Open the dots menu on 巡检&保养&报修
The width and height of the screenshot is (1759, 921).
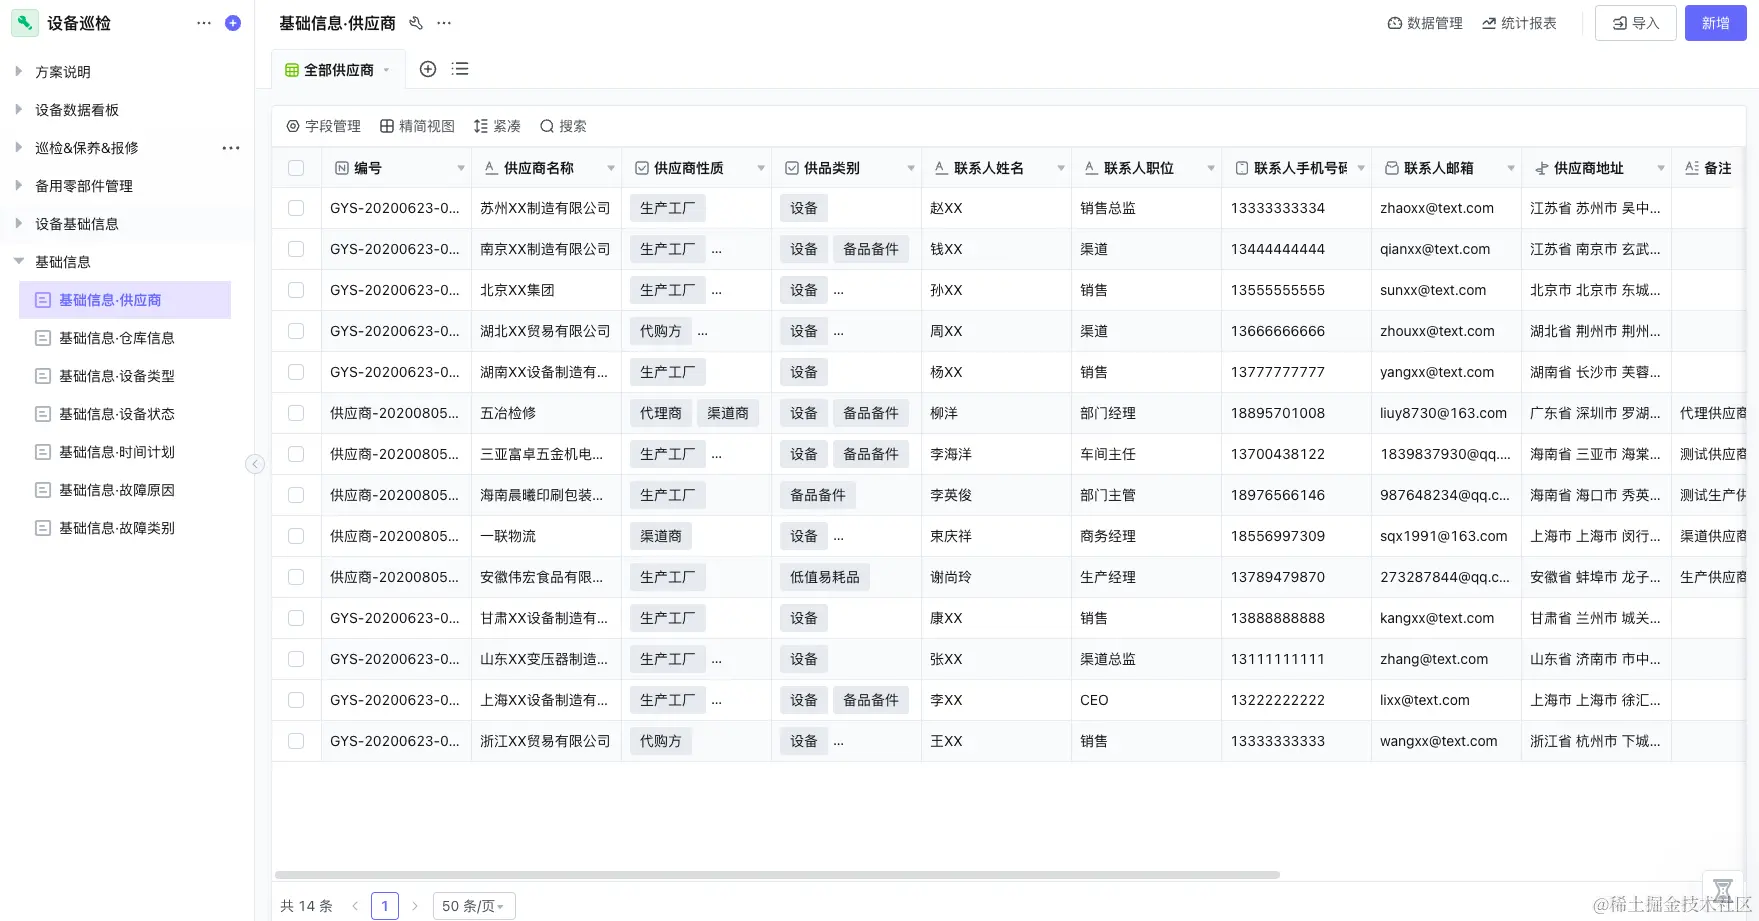pos(231,148)
